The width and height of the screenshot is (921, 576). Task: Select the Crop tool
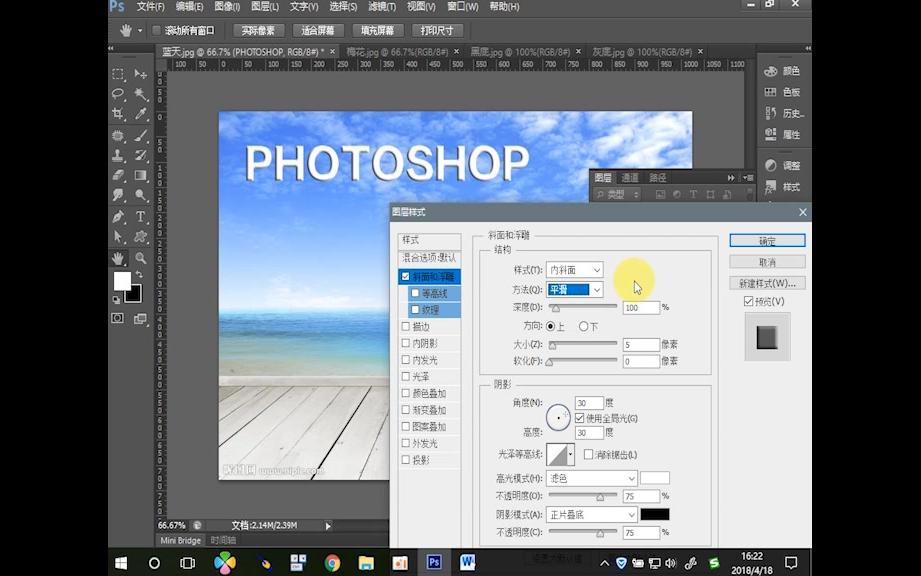[118, 112]
